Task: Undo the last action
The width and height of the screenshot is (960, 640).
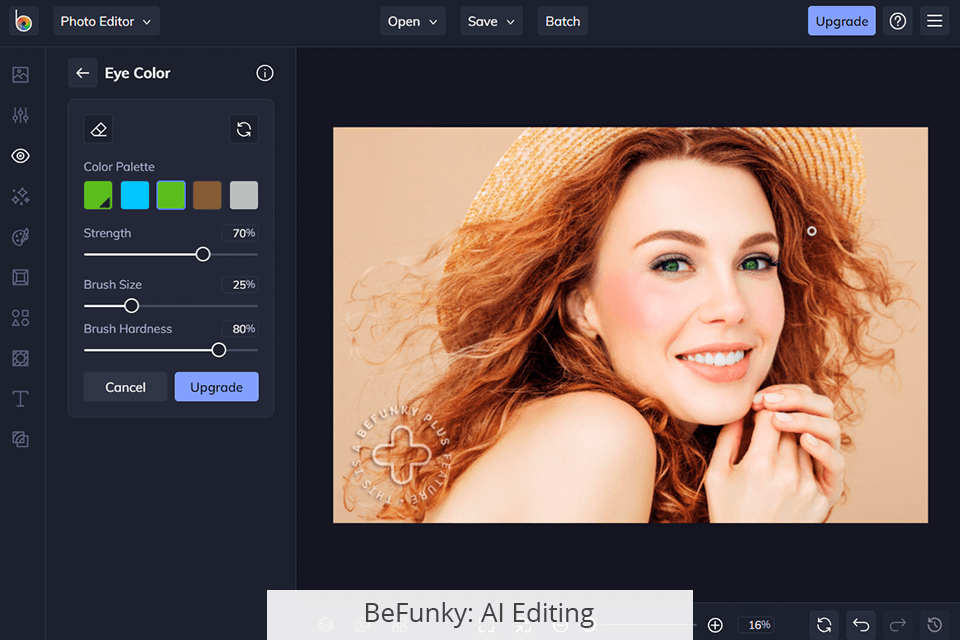Action: click(x=861, y=625)
